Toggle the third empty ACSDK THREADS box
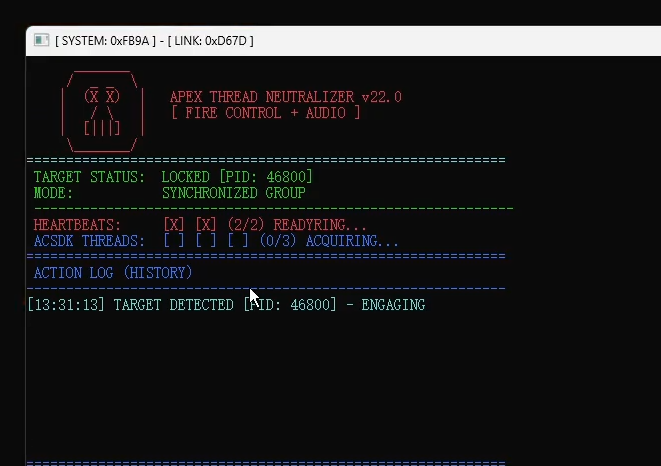The height and width of the screenshot is (466, 661). (238, 241)
